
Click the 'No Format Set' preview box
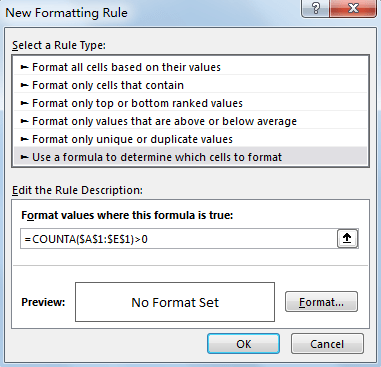(175, 302)
